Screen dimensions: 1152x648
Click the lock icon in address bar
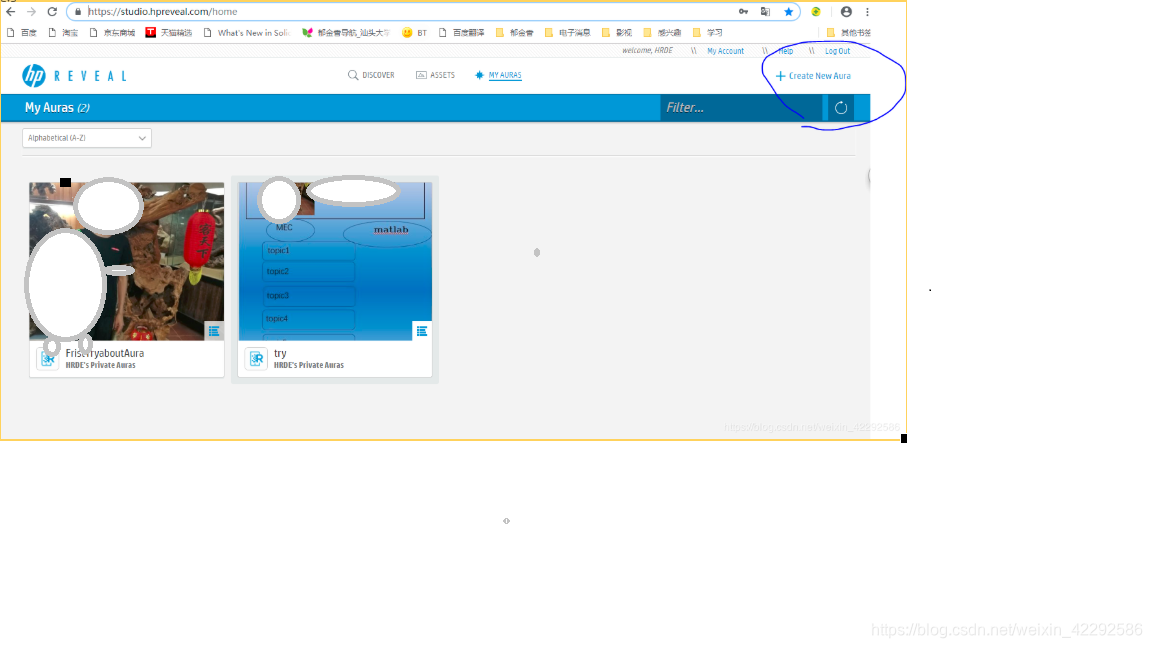click(78, 12)
